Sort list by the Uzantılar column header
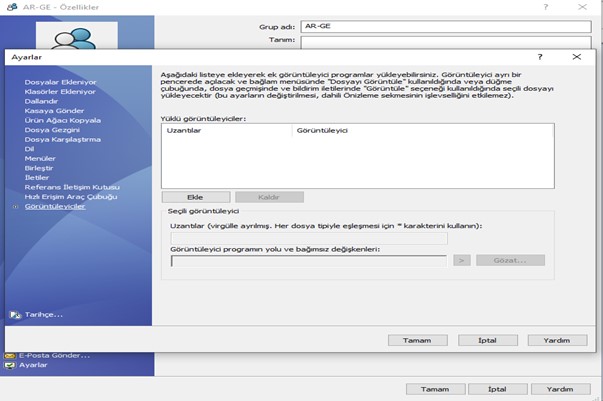The height and width of the screenshot is (401, 603). tap(226, 130)
